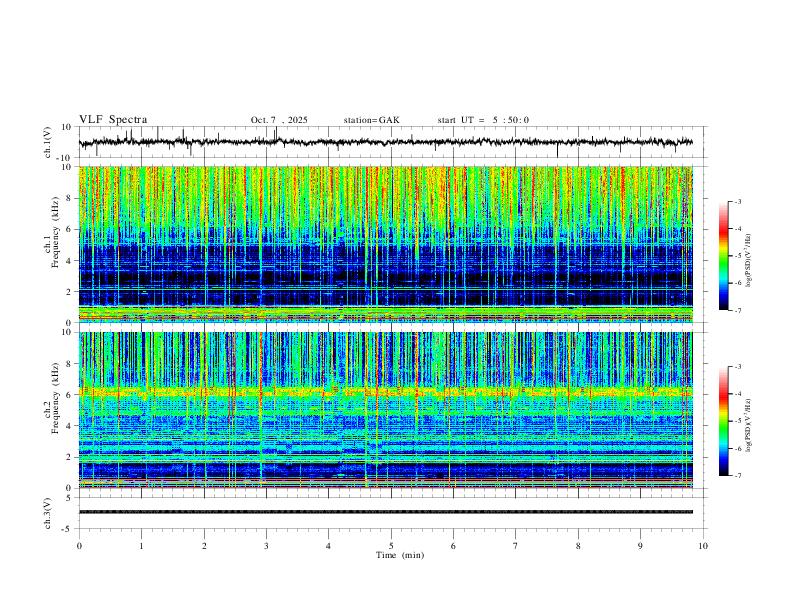Click the "-3" tick on upper colorbar
The width and height of the screenshot is (792, 612).
(737, 201)
